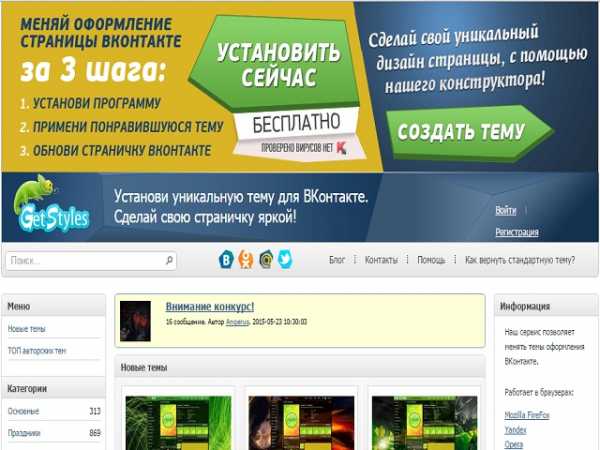Screen dimensions: 600x450
Task: Click the Kaspersky checked badge icon
Action: point(341,148)
